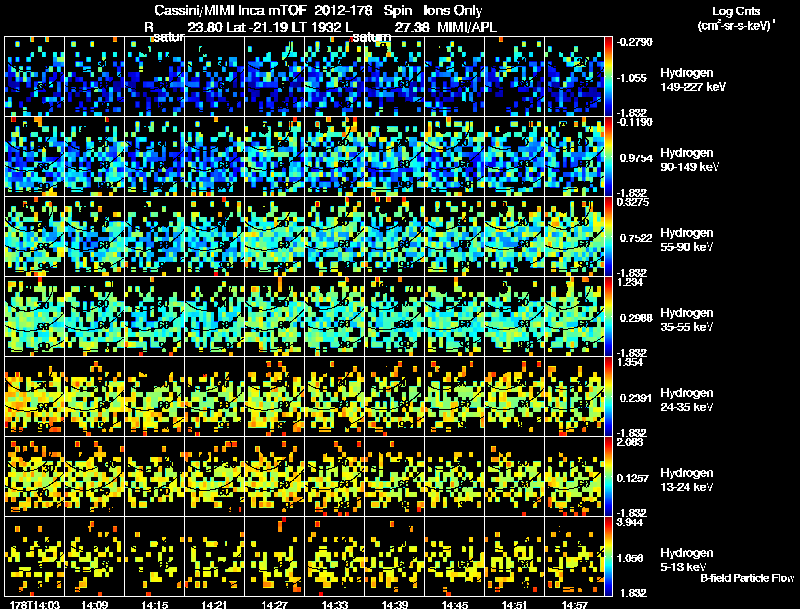Select the '14:33' time axis label

tap(335, 604)
